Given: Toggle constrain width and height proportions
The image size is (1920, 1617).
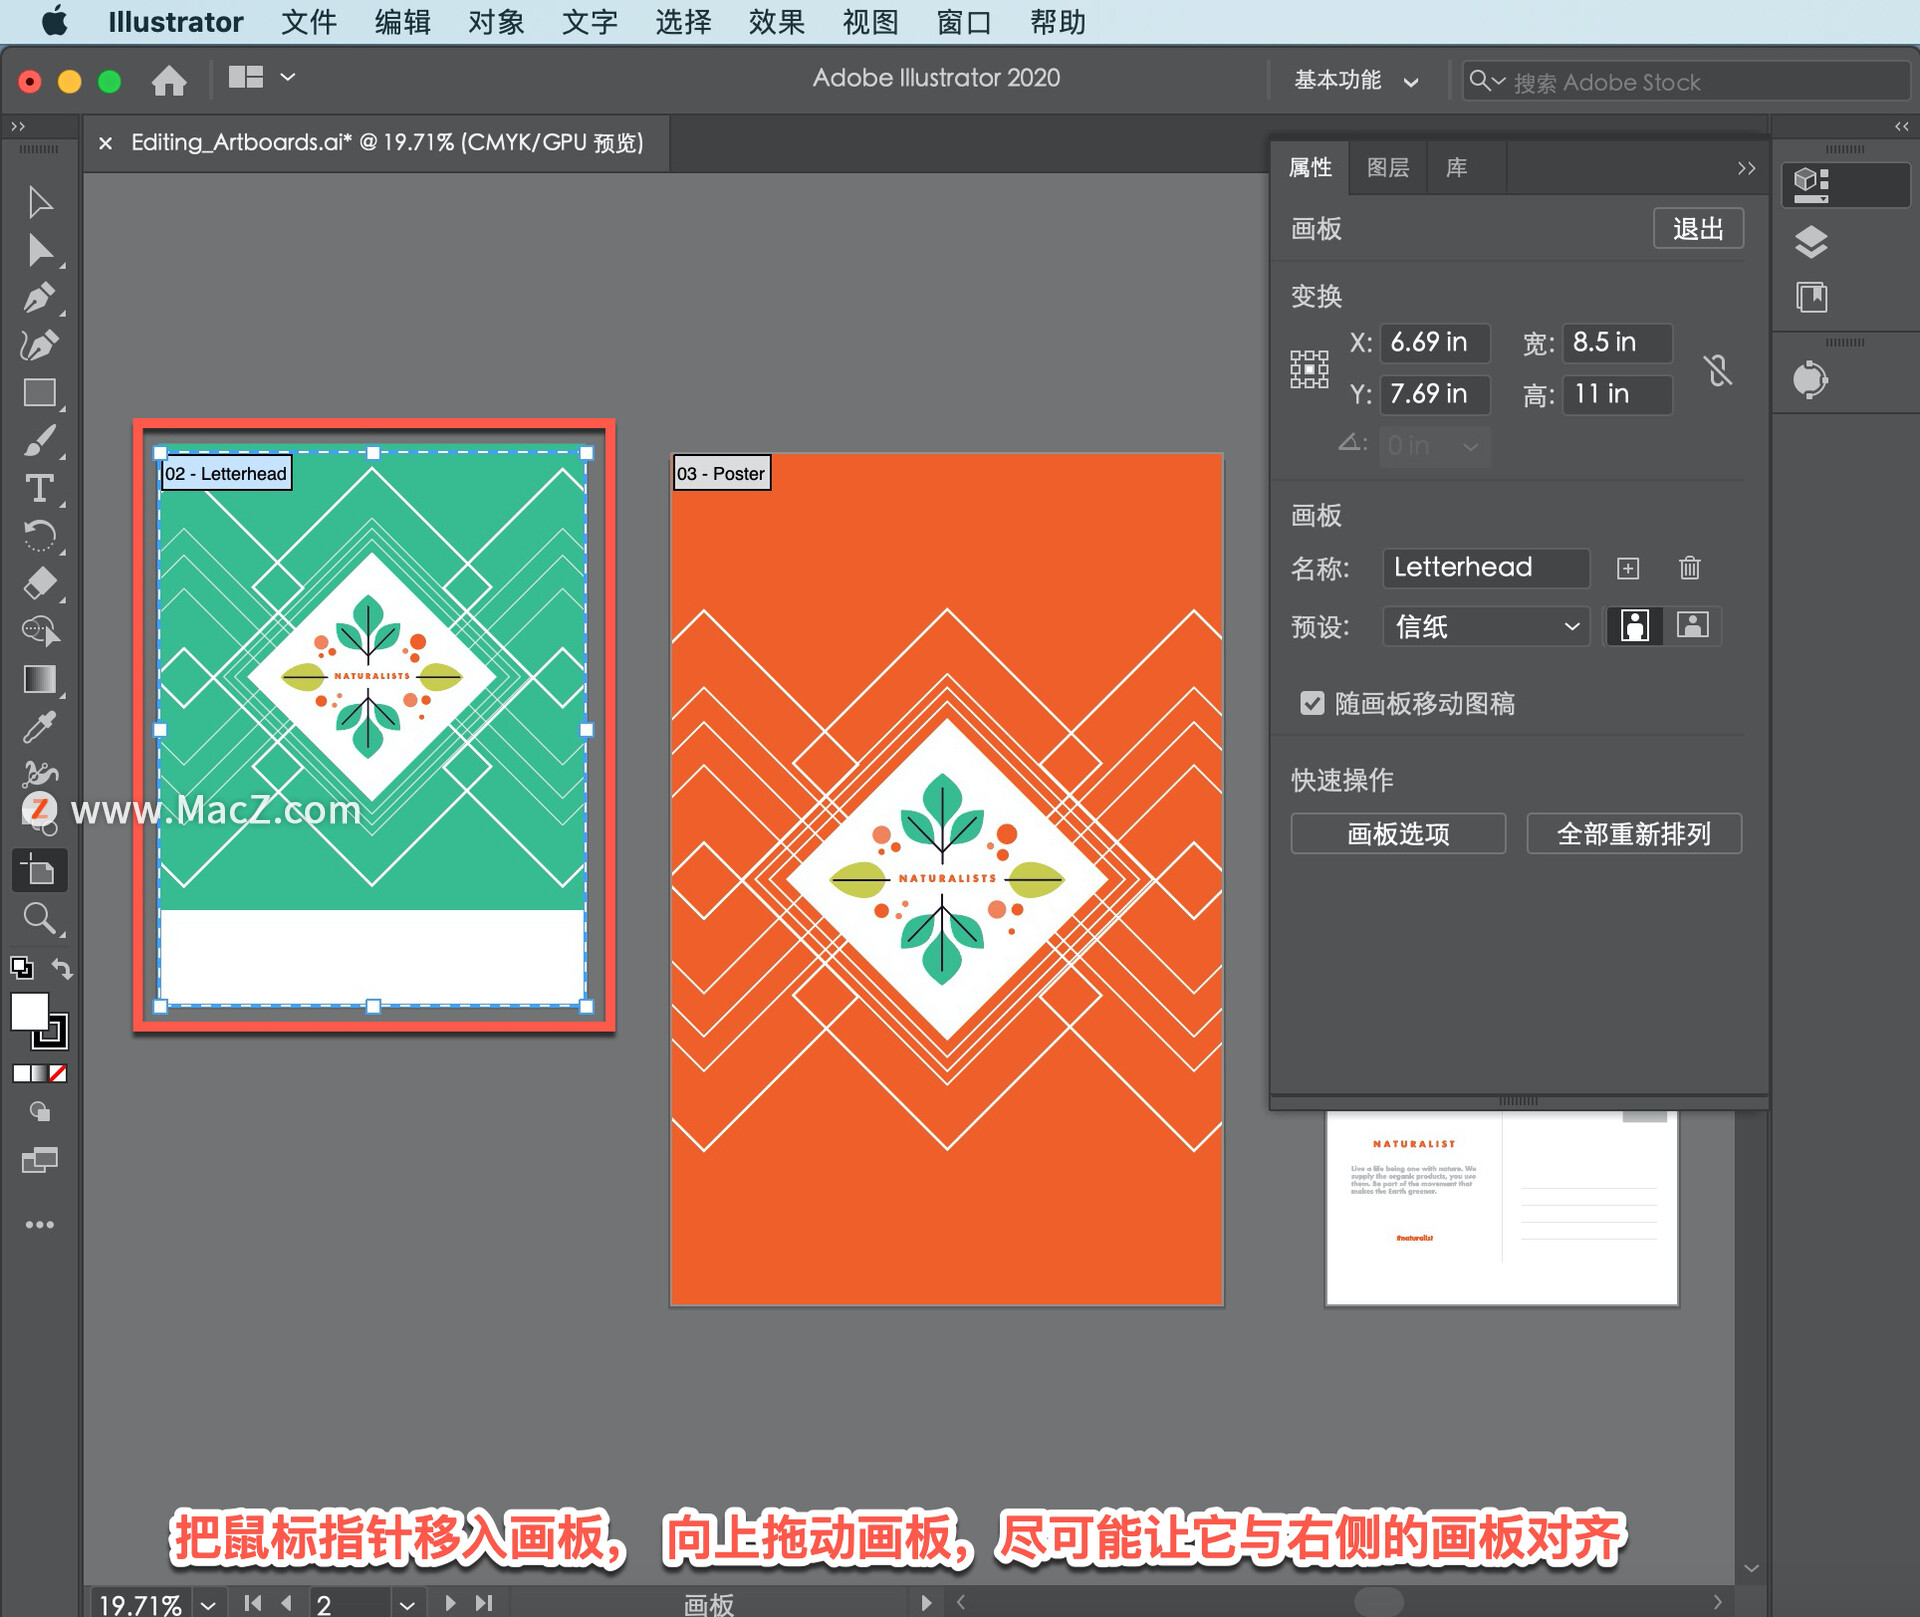Looking at the screenshot, I should 1717,370.
